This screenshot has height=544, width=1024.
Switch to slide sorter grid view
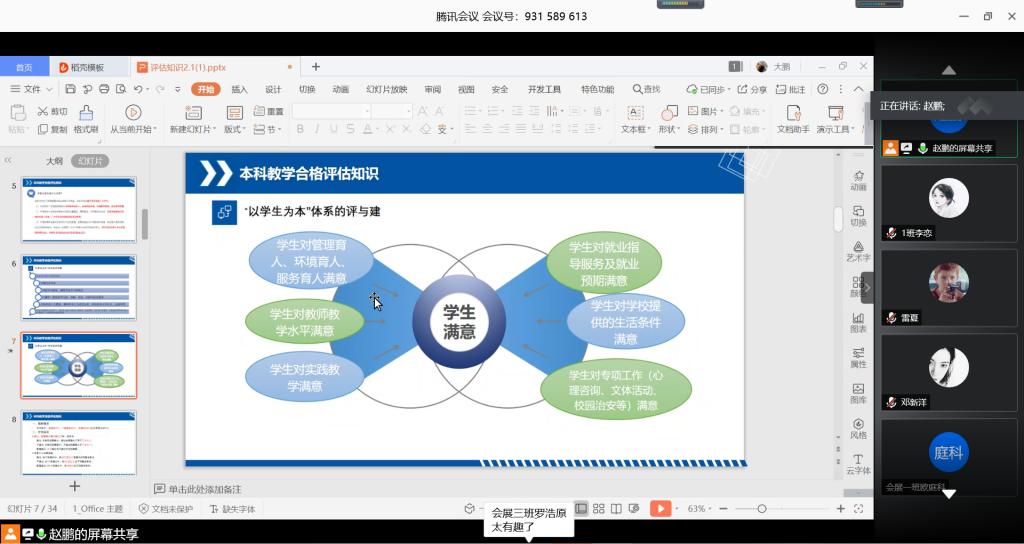(599, 509)
